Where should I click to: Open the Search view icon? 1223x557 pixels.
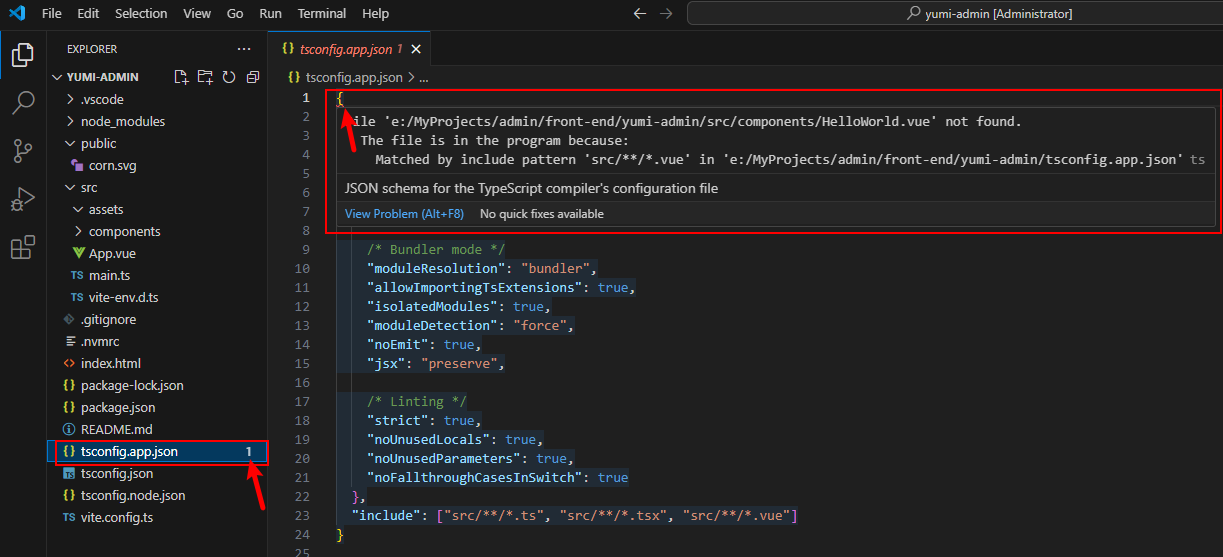(23, 102)
